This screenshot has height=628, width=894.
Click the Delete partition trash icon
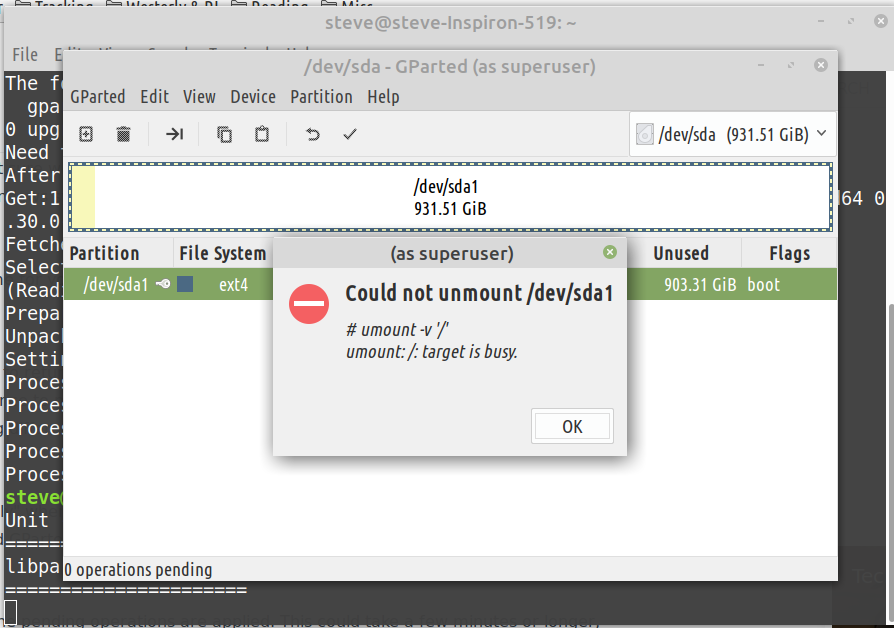coord(123,134)
